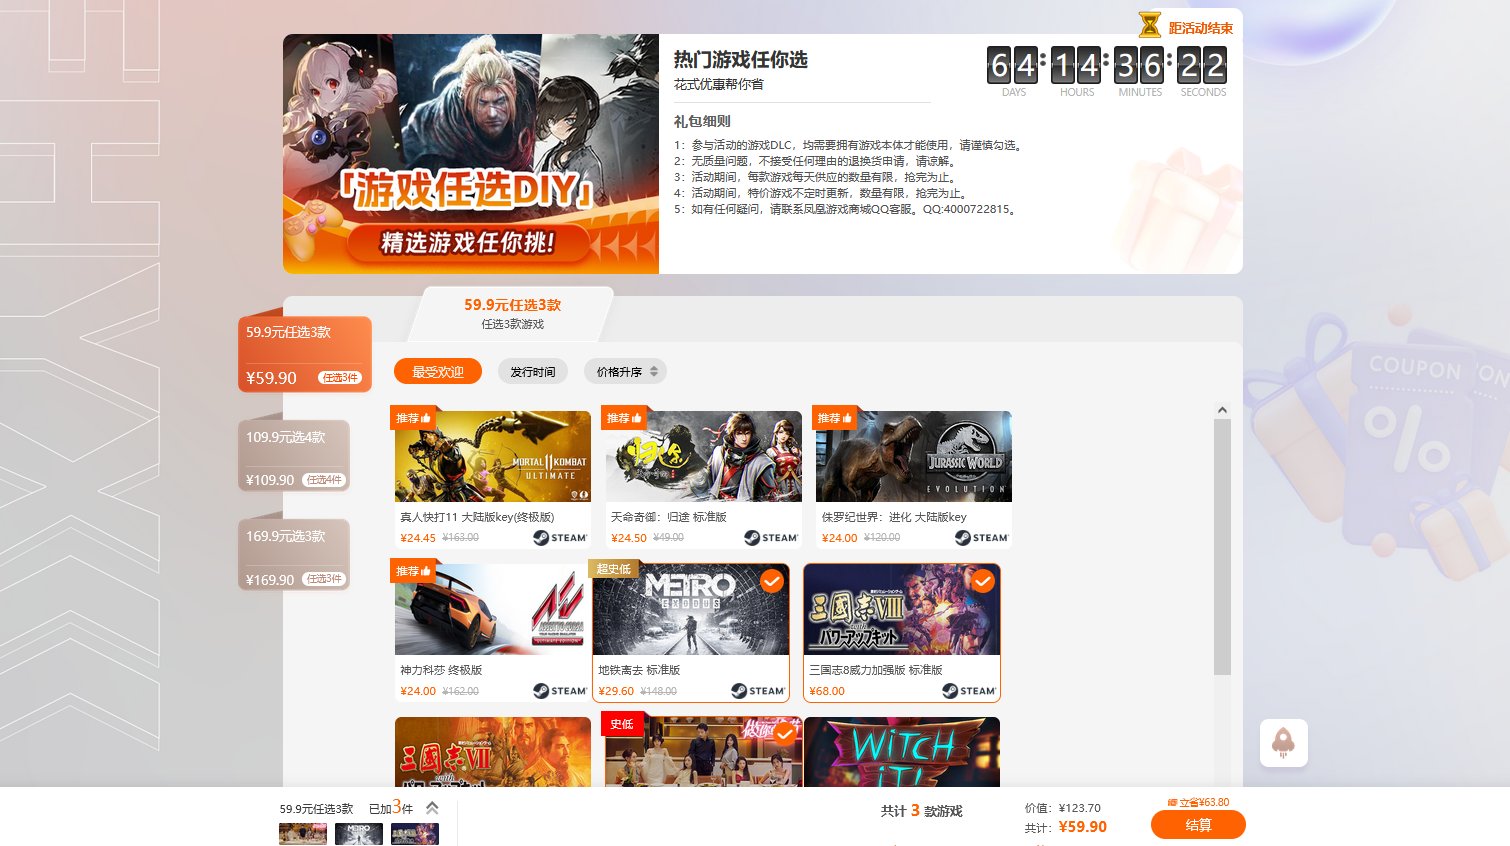Click the red 史低 badge on game card
The height and width of the screenshot is (846, 1510).
pos(622,724)
